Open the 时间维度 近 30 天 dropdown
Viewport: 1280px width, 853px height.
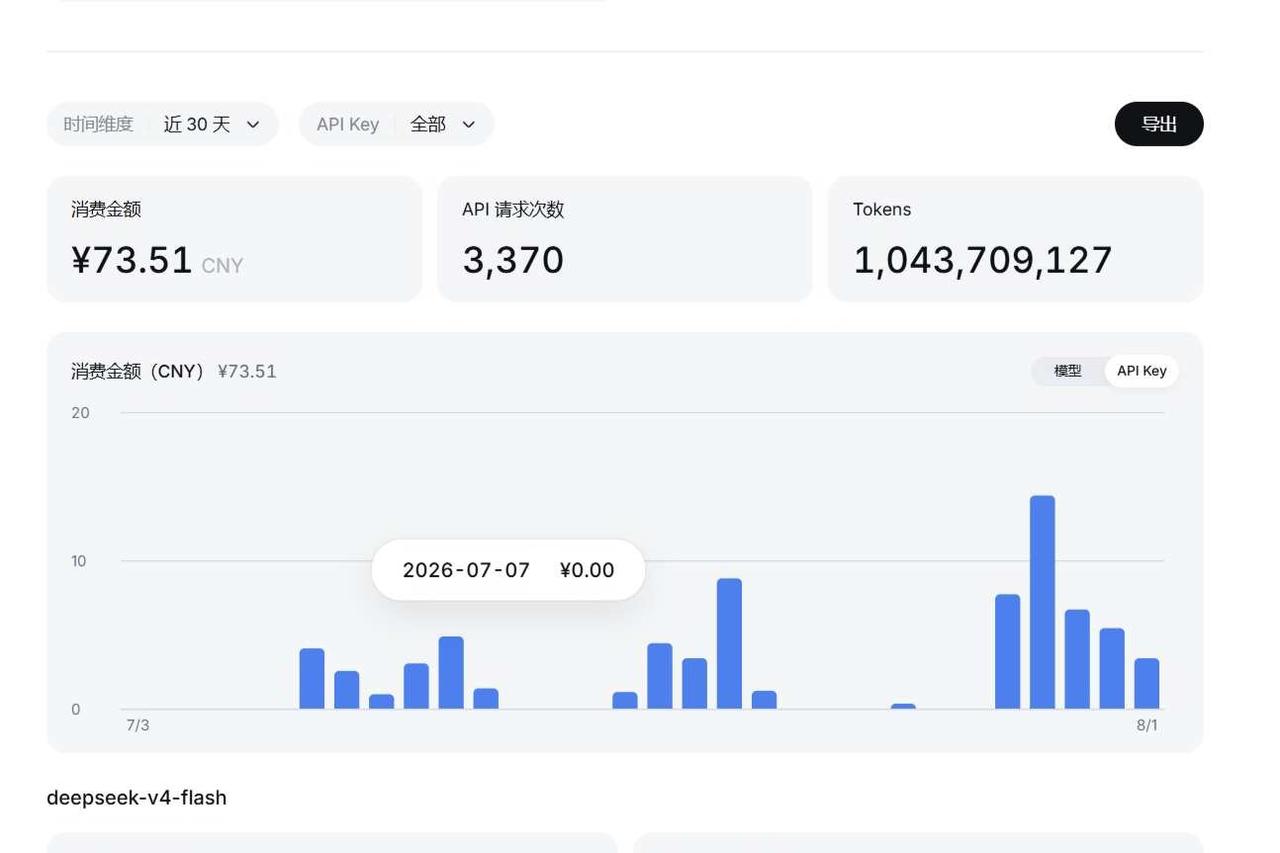pos(162,124)
